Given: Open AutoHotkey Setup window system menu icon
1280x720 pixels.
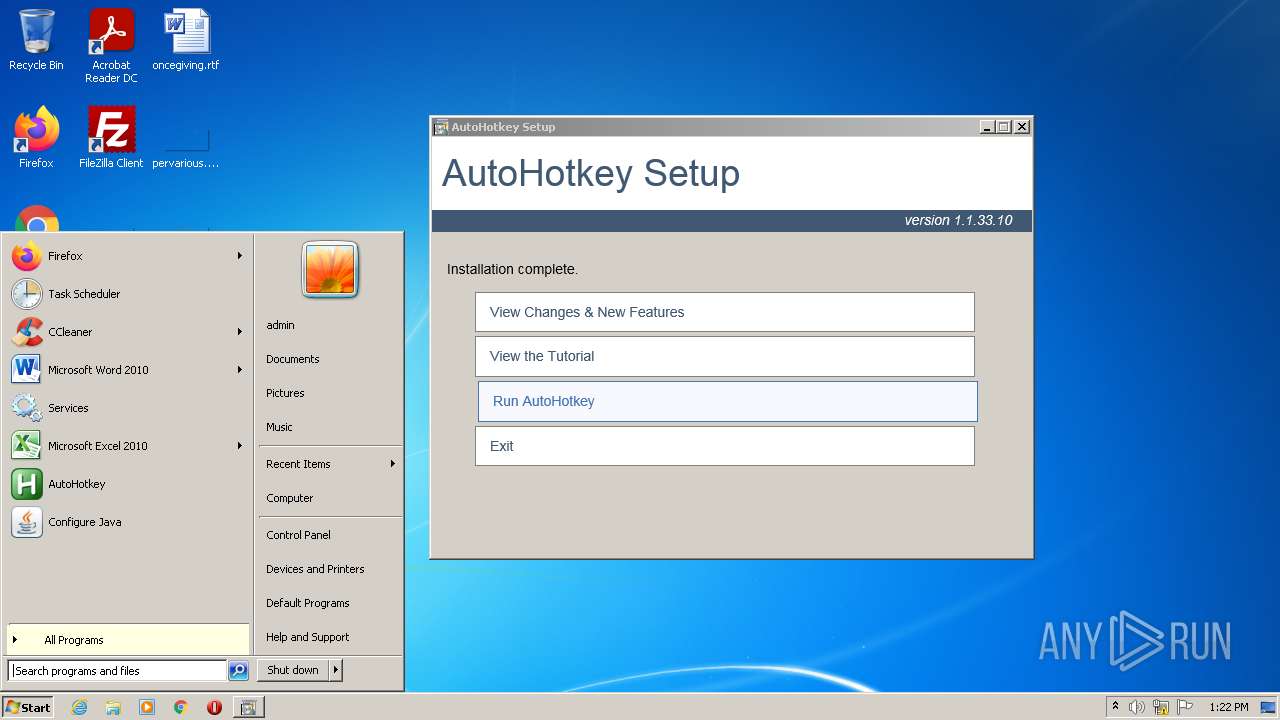Looking at the screenshot, I should 441,127.
